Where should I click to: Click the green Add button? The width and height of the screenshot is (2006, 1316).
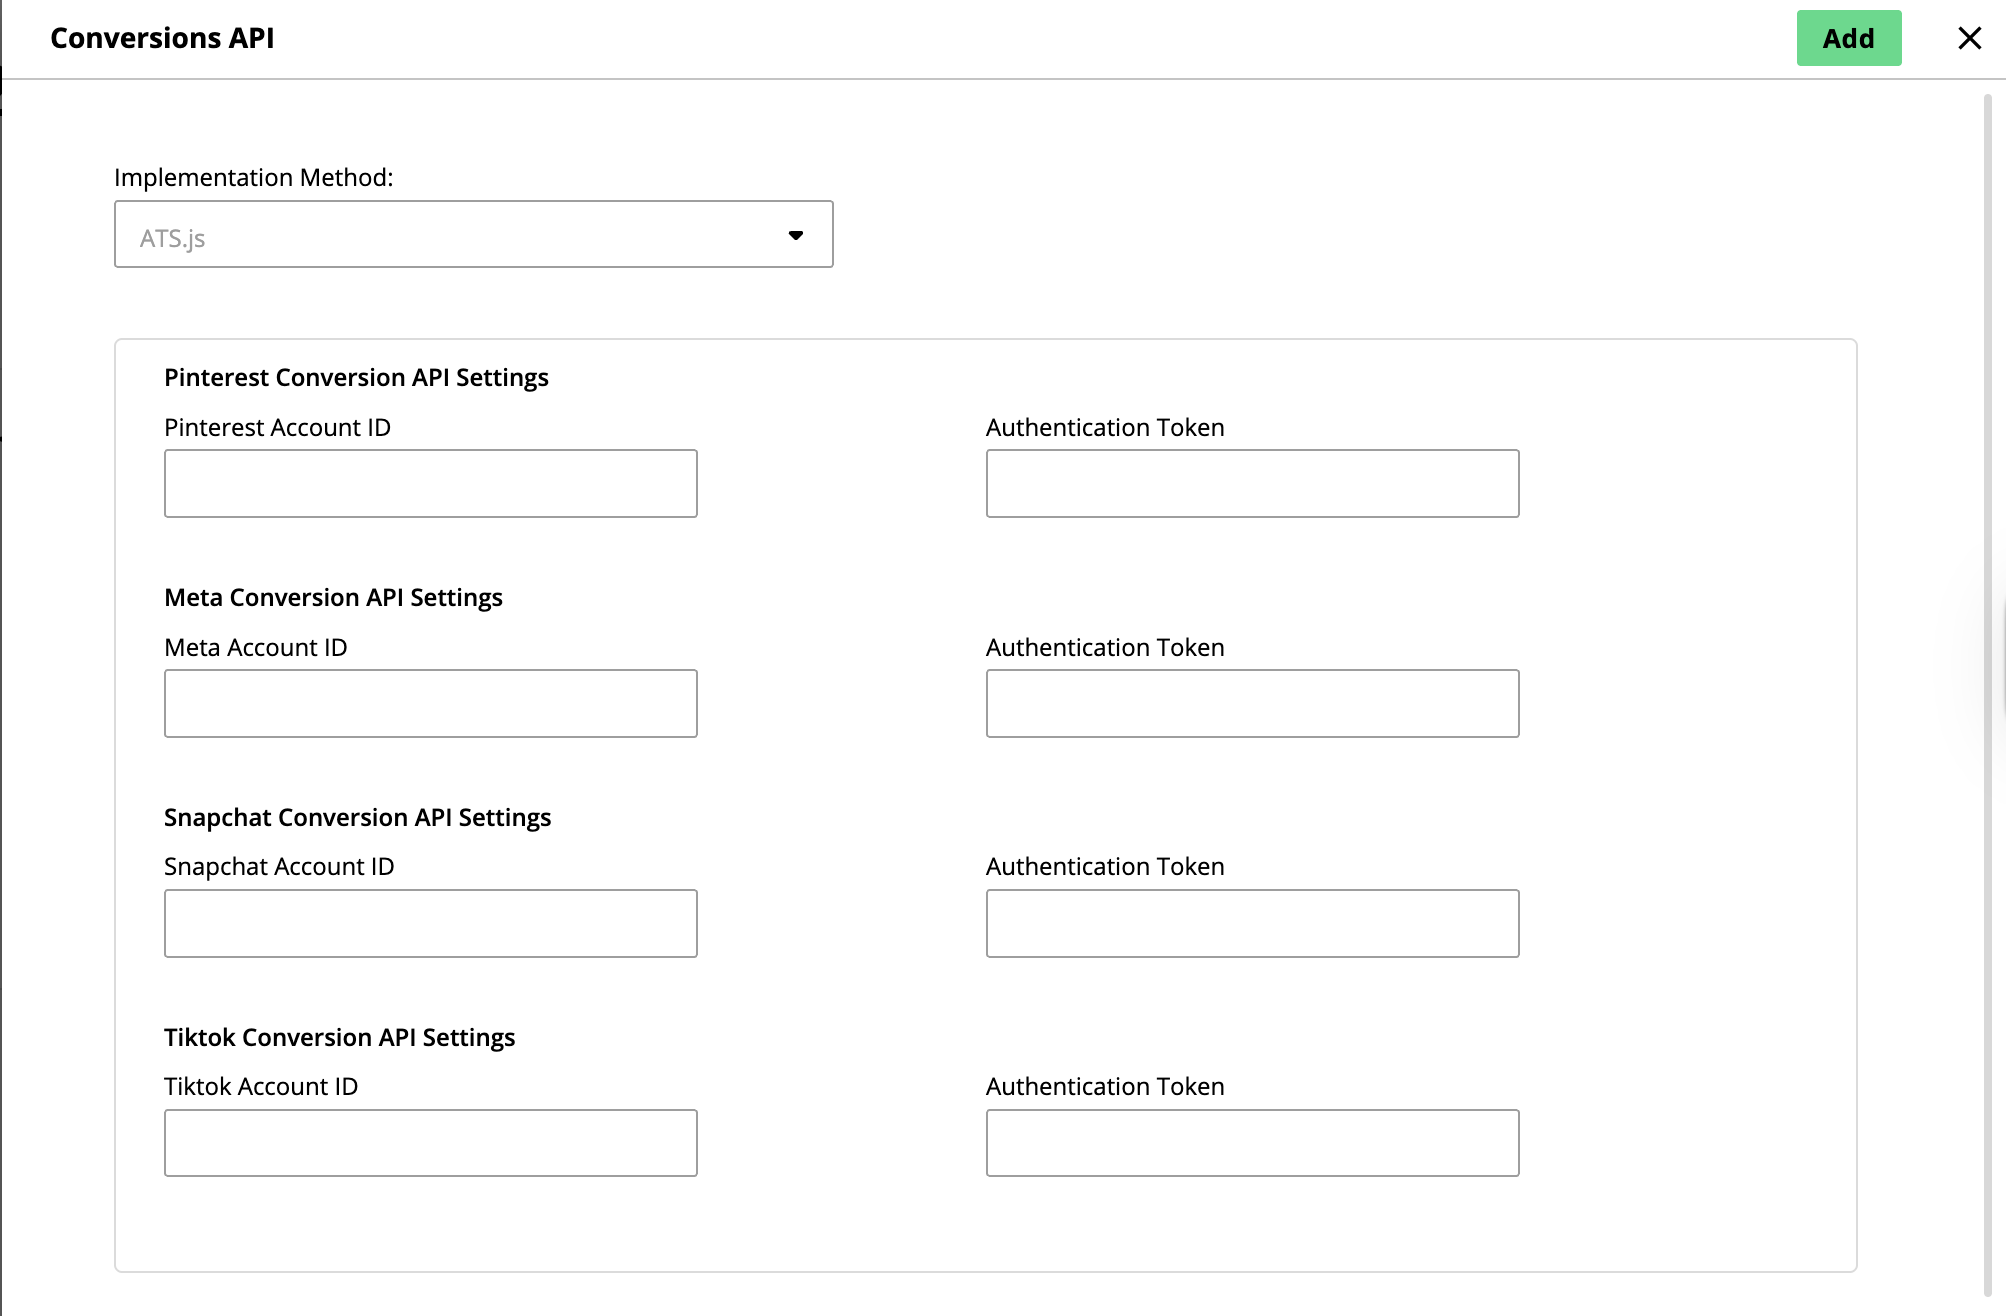tap(1848, 38)
